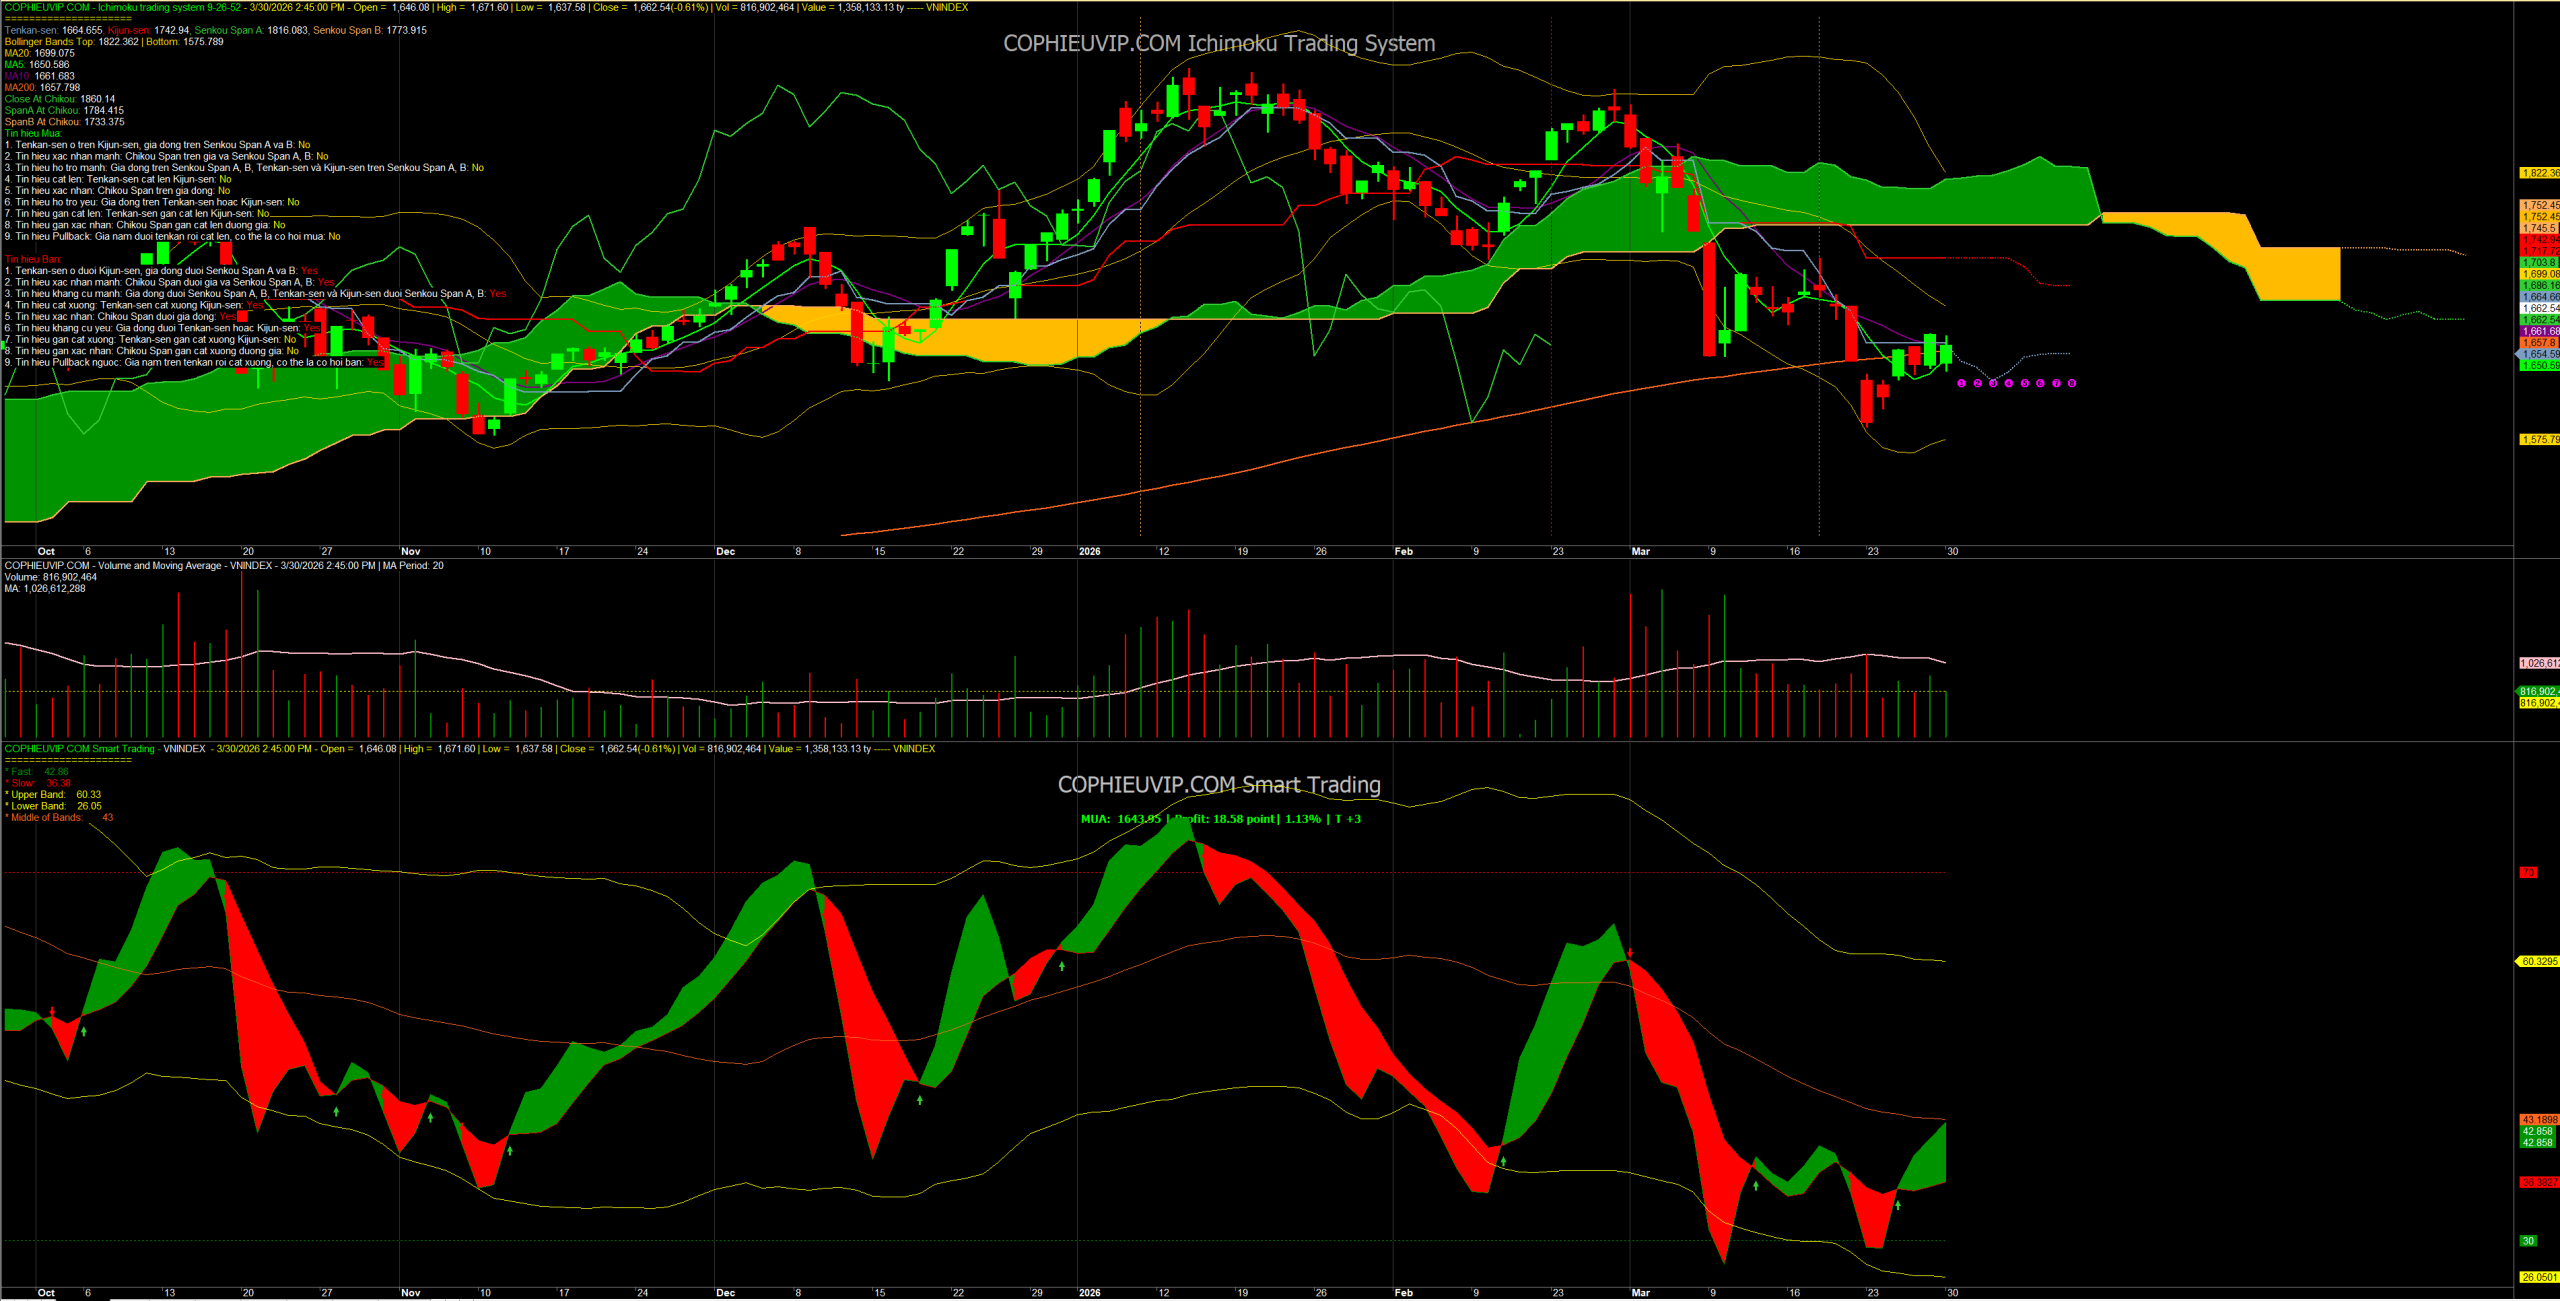Click the green MUA 1643.95 profit label
The height and width of the screenshot is (1301, 2560).
(x=1220, y=819)
